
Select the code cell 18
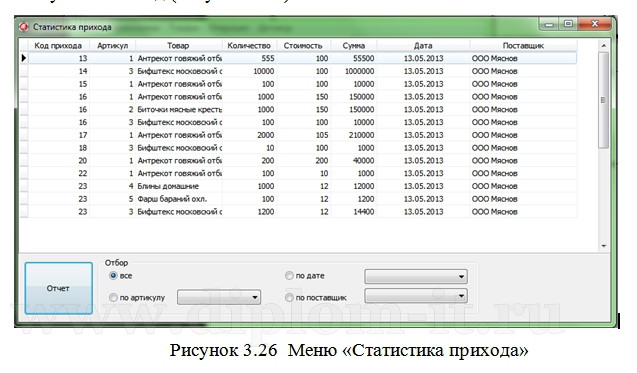point(58,148)
